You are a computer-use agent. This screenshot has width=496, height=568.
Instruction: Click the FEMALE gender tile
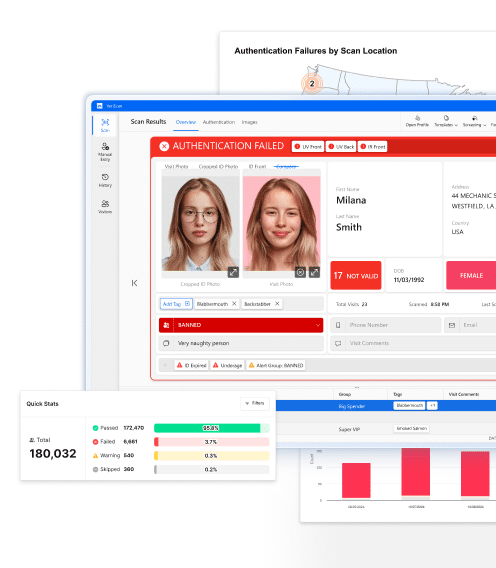pyautogui.click(x=471, y=276)
